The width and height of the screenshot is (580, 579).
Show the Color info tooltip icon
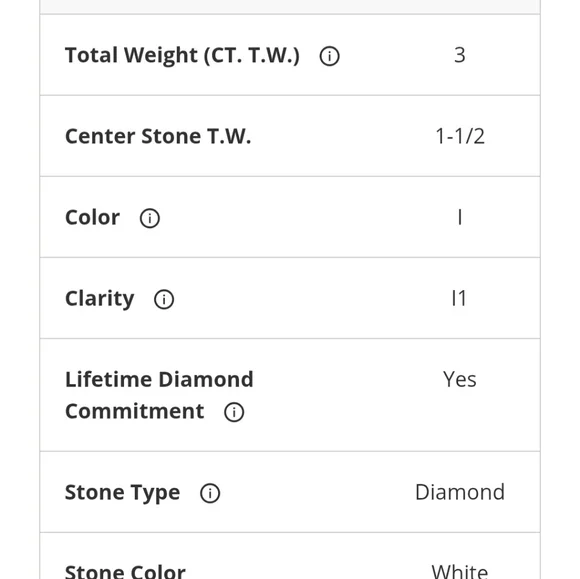click(150, 218)
